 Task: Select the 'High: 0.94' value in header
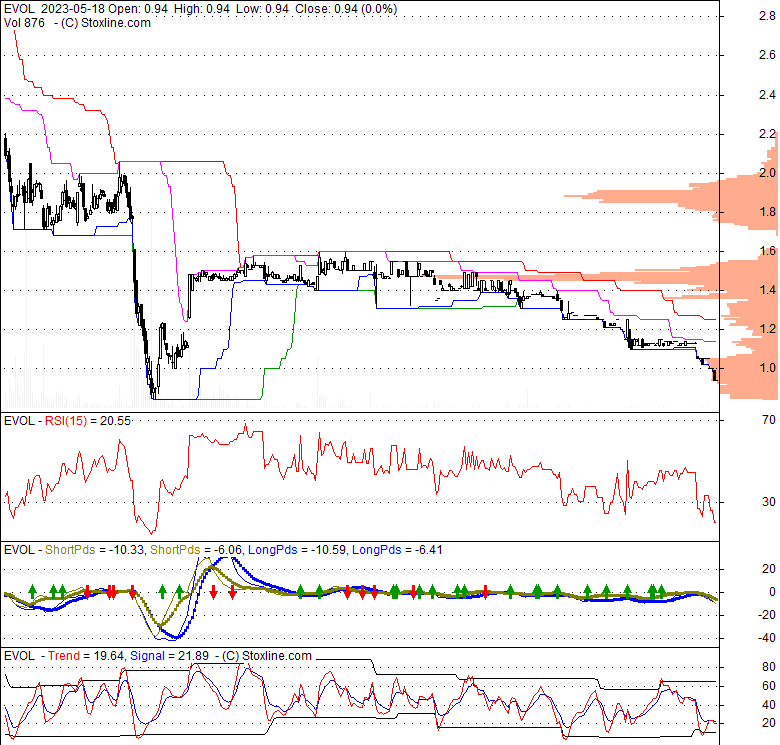tap(200, 9)
